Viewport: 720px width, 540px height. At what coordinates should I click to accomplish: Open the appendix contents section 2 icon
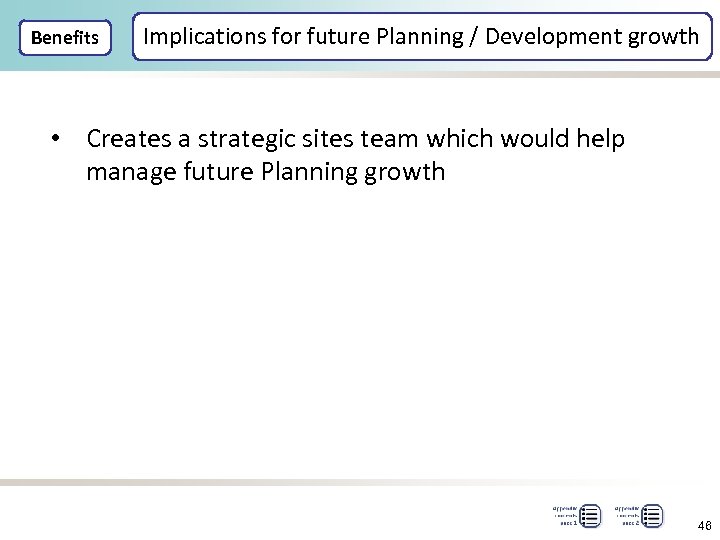coord(652,516)
